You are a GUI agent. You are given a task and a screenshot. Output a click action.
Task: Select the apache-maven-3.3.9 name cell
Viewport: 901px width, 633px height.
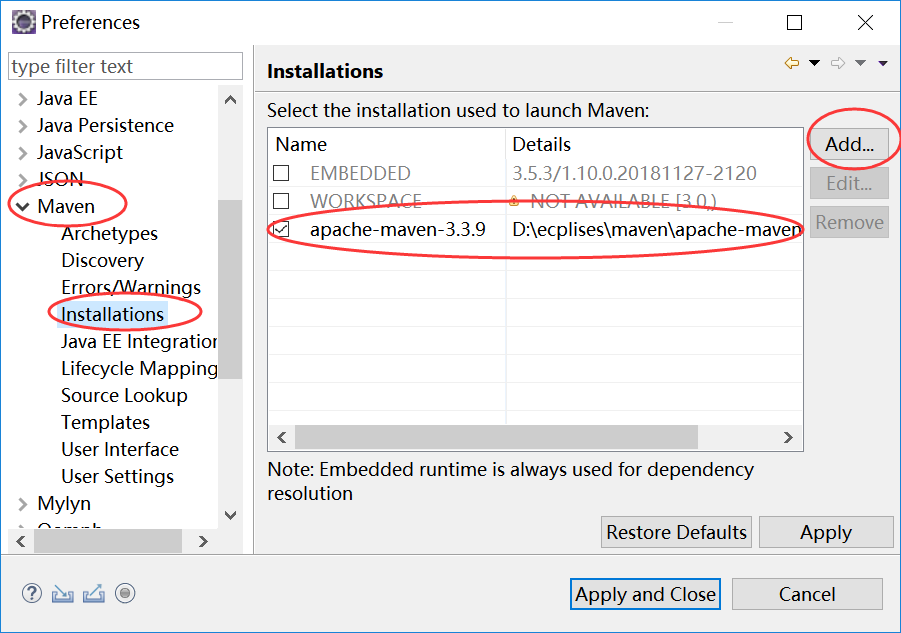[x=398, y=230]
